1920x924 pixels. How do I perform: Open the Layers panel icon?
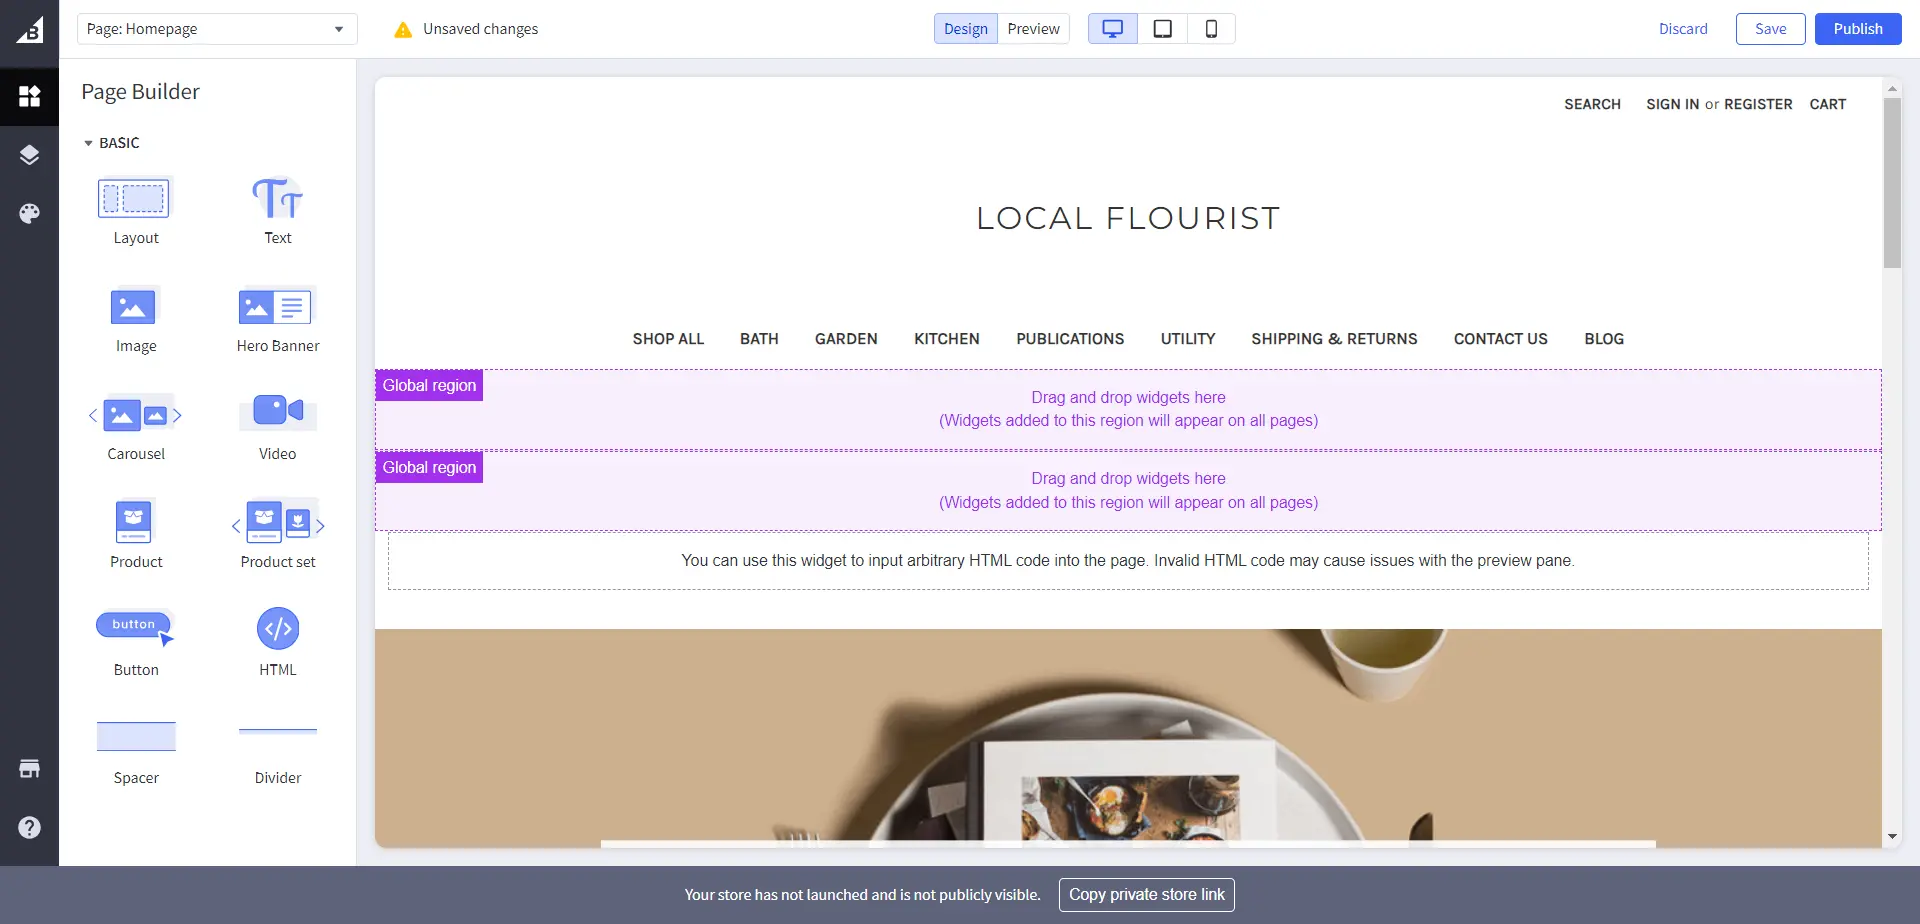pyautogui.click(x=29, y=155)
